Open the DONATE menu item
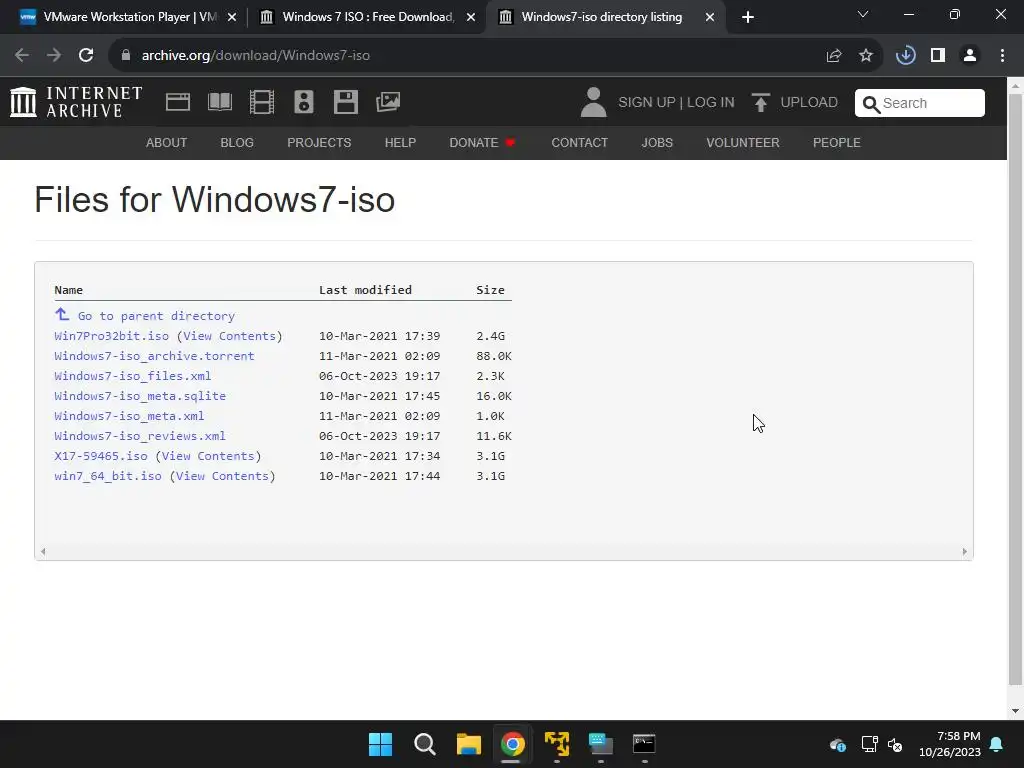Image resolution: width=1024 pixels, height=768 pixels. coord(482,142)
